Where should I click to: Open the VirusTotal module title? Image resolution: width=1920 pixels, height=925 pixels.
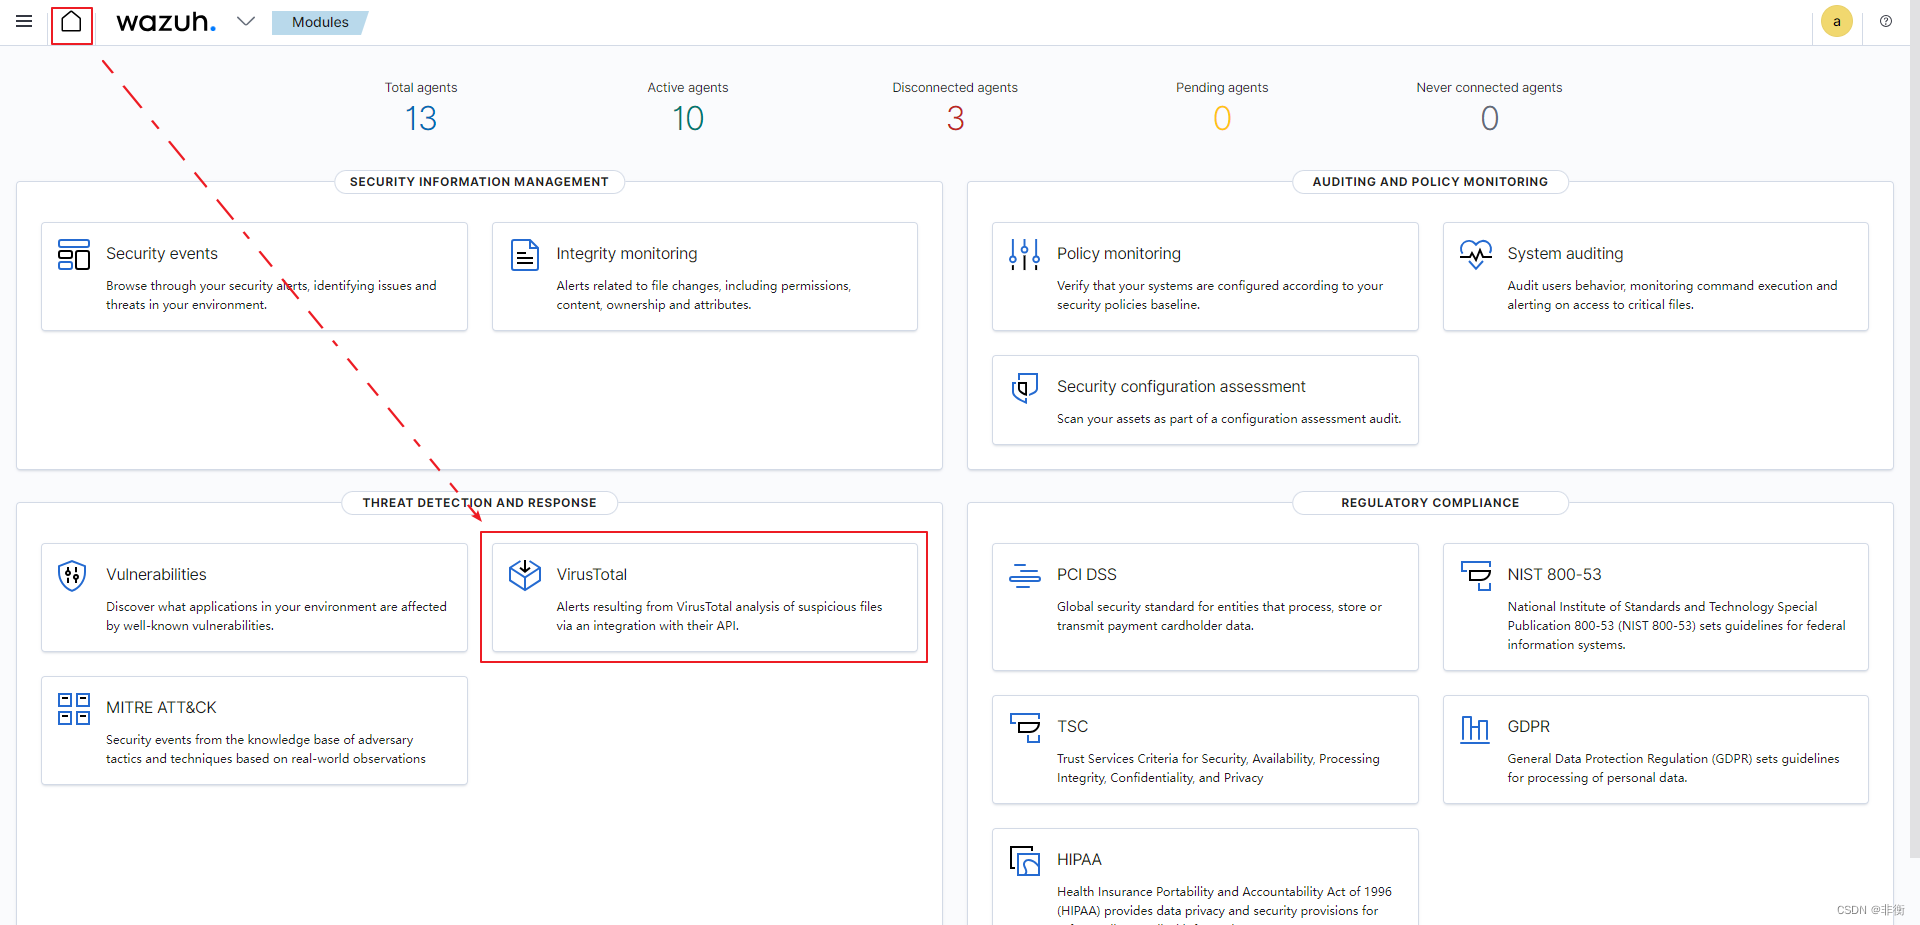[592, 575]
